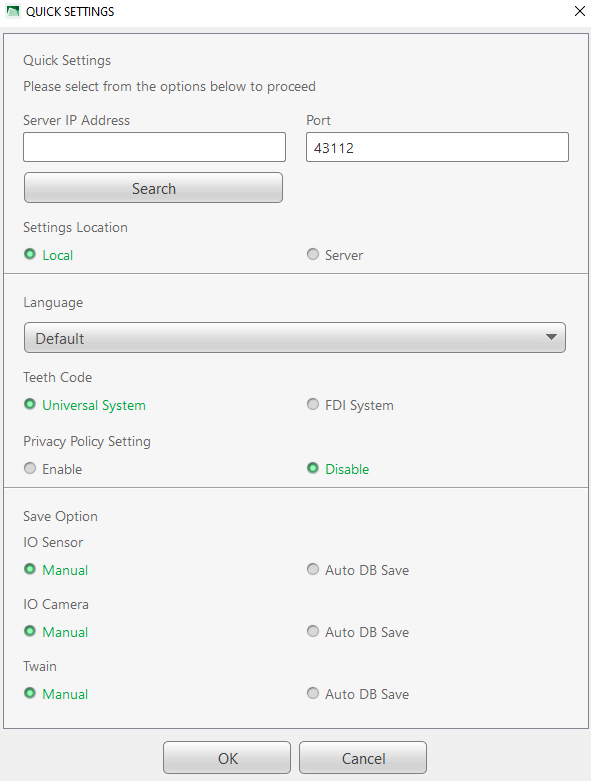The height and width of the screenshot is (781, 591).
Task: Click the Server IP Address field
Action: (x=154, y=147)
